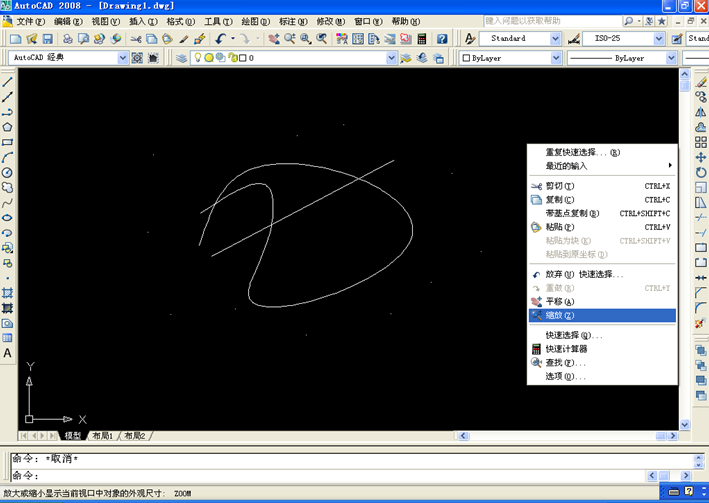Switch to the 布局1 layout tab

[102, 436]
